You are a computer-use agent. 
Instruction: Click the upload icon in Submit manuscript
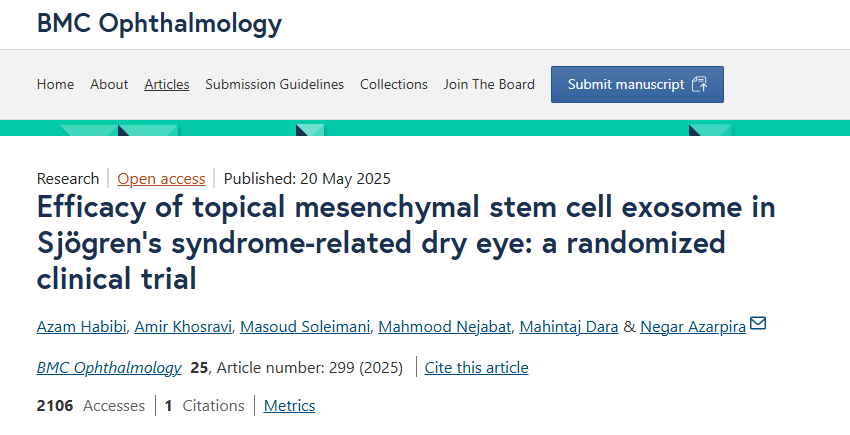(699, 84)
